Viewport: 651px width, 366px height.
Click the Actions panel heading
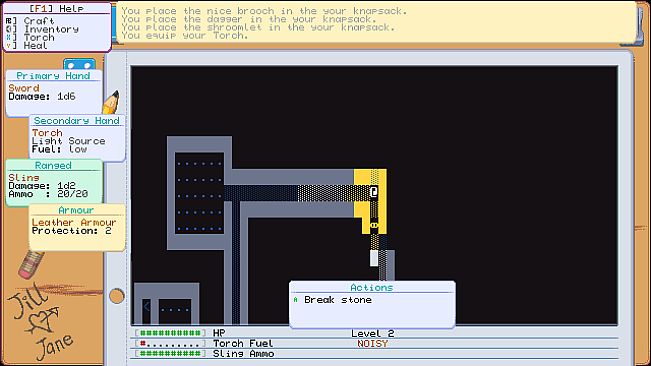tap(372, 287)
